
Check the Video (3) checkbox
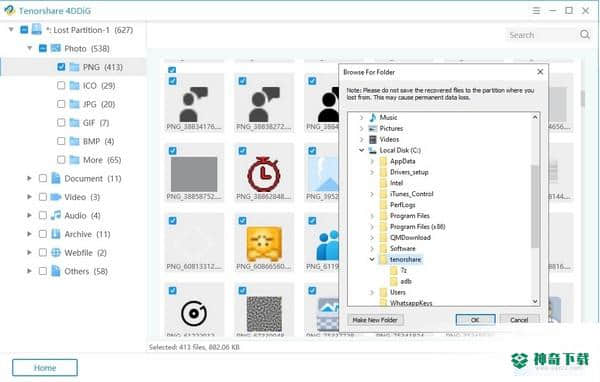point(42,197)
